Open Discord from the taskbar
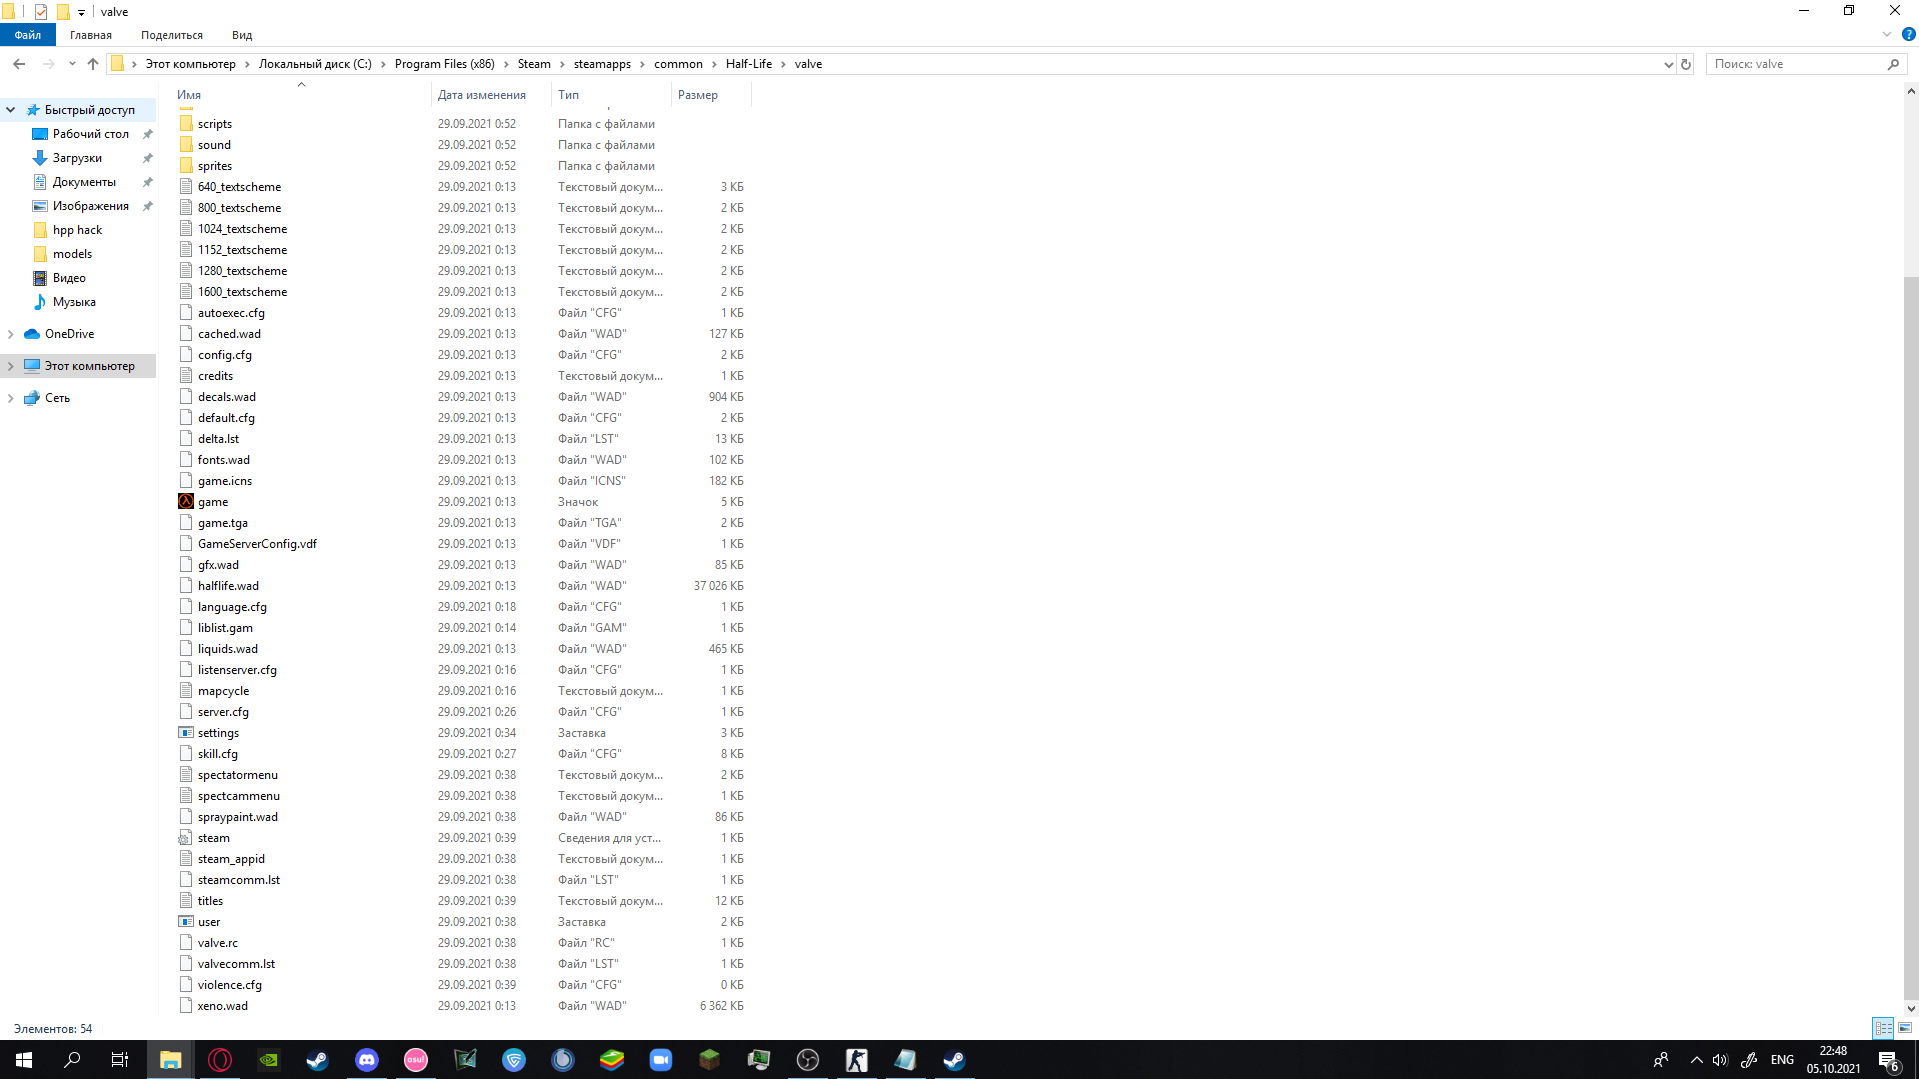1919x1079 pixels. [x=367, y=1060]
